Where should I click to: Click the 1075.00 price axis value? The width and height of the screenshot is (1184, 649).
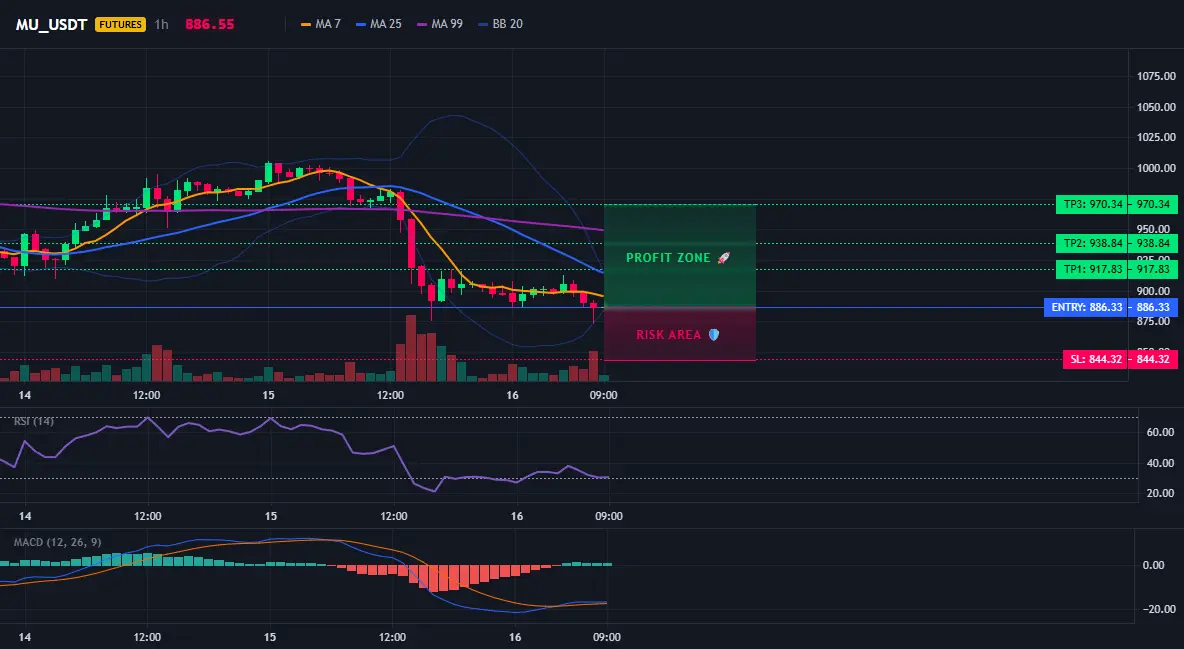(1156, 76)
